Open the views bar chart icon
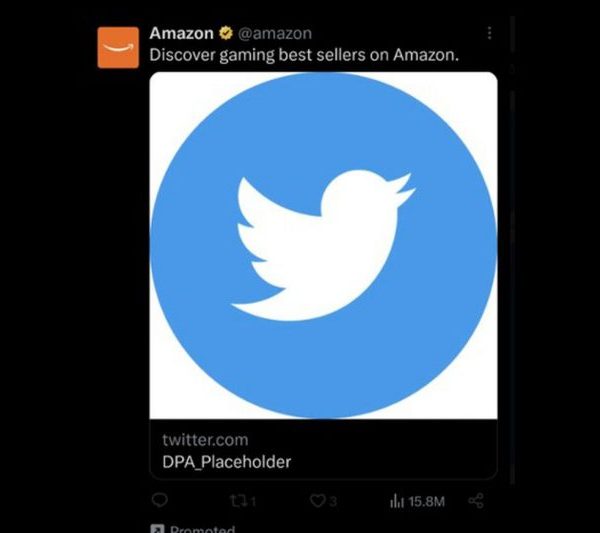This screenshot has height=533, width=600. (x=397, y=501)
